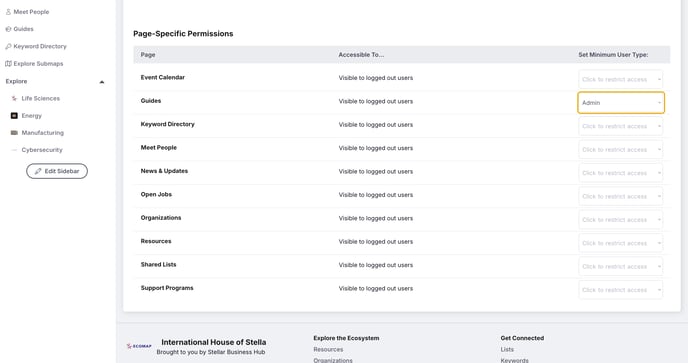Viewport: 688px width, 363px height.
Task: Click the Edit Sidebar button
Action: 57,171
